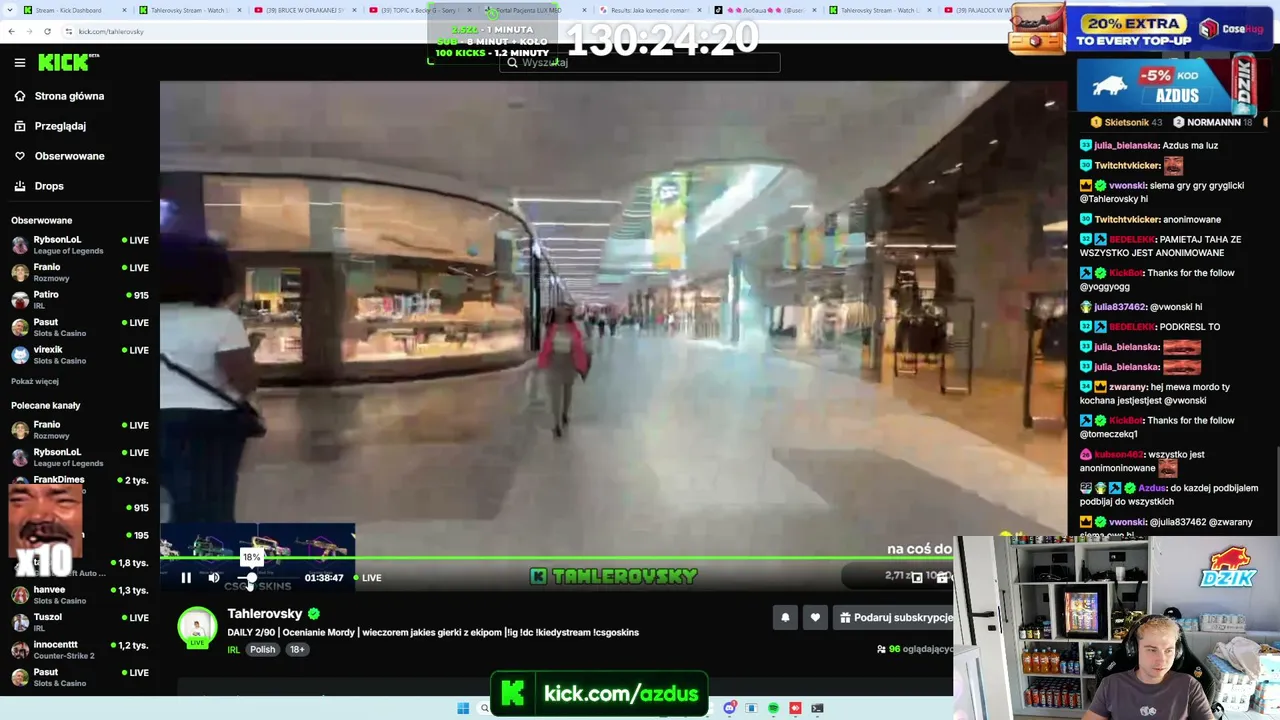Screen dimensions: 1280x720
Task: Go to Strona główna
Action: point(69,96)
